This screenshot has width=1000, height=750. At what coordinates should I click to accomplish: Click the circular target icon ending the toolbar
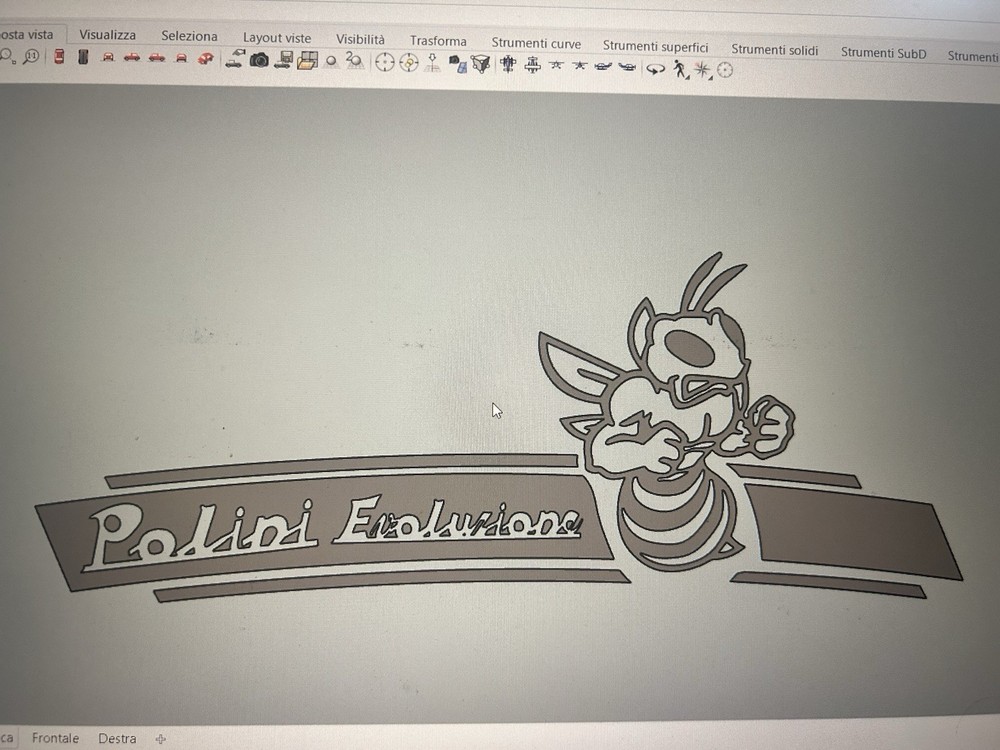click(x=725, y=70)
